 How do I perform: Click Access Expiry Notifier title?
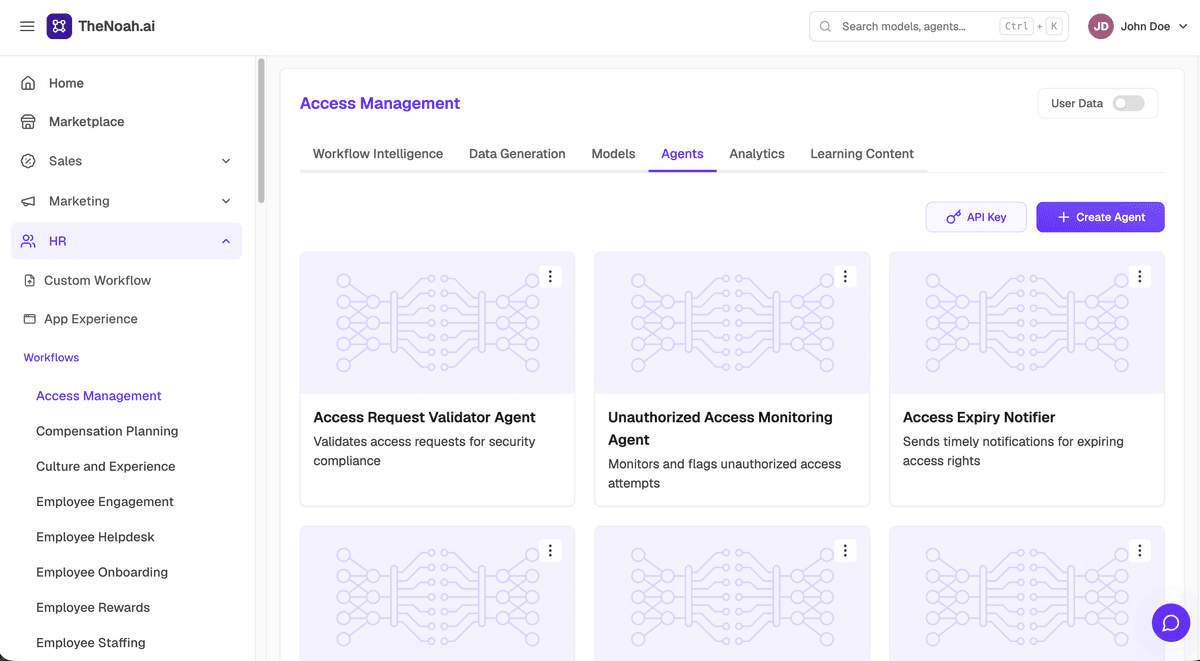[x=979, y=417]
